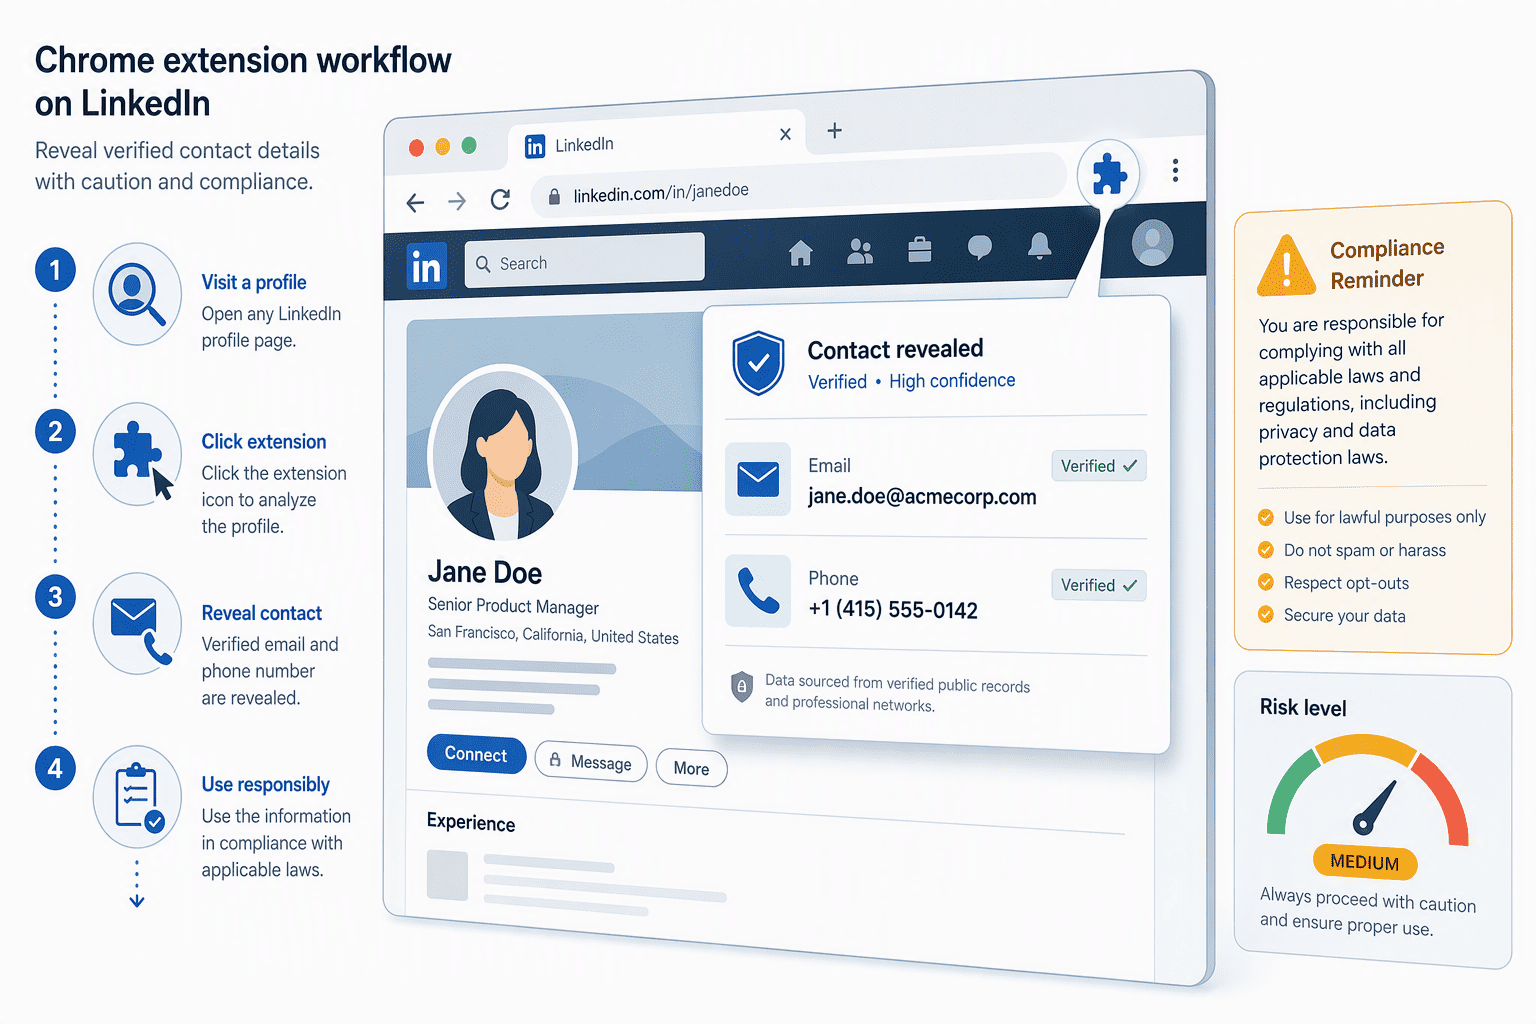The image size is (1536, 1024).
Task: Open the Jobs briefcase icon
Action: tap(920, 249)
